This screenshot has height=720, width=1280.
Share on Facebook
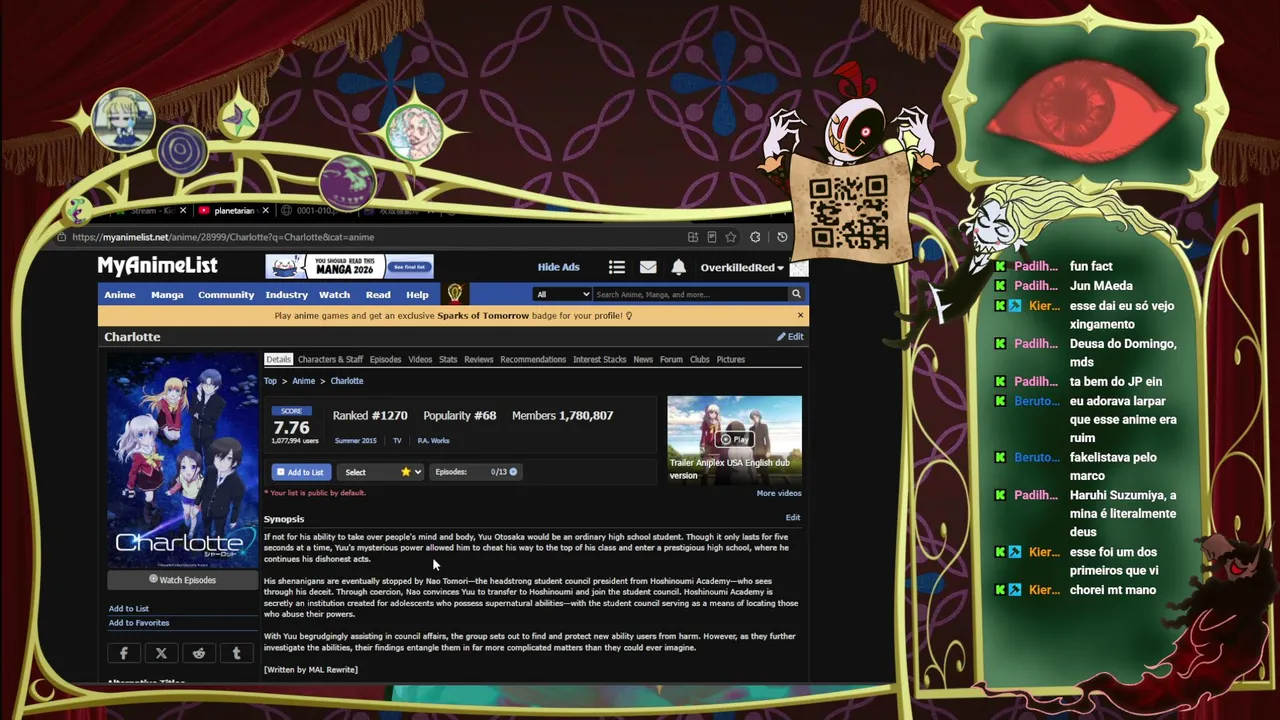tap(124, 653)
